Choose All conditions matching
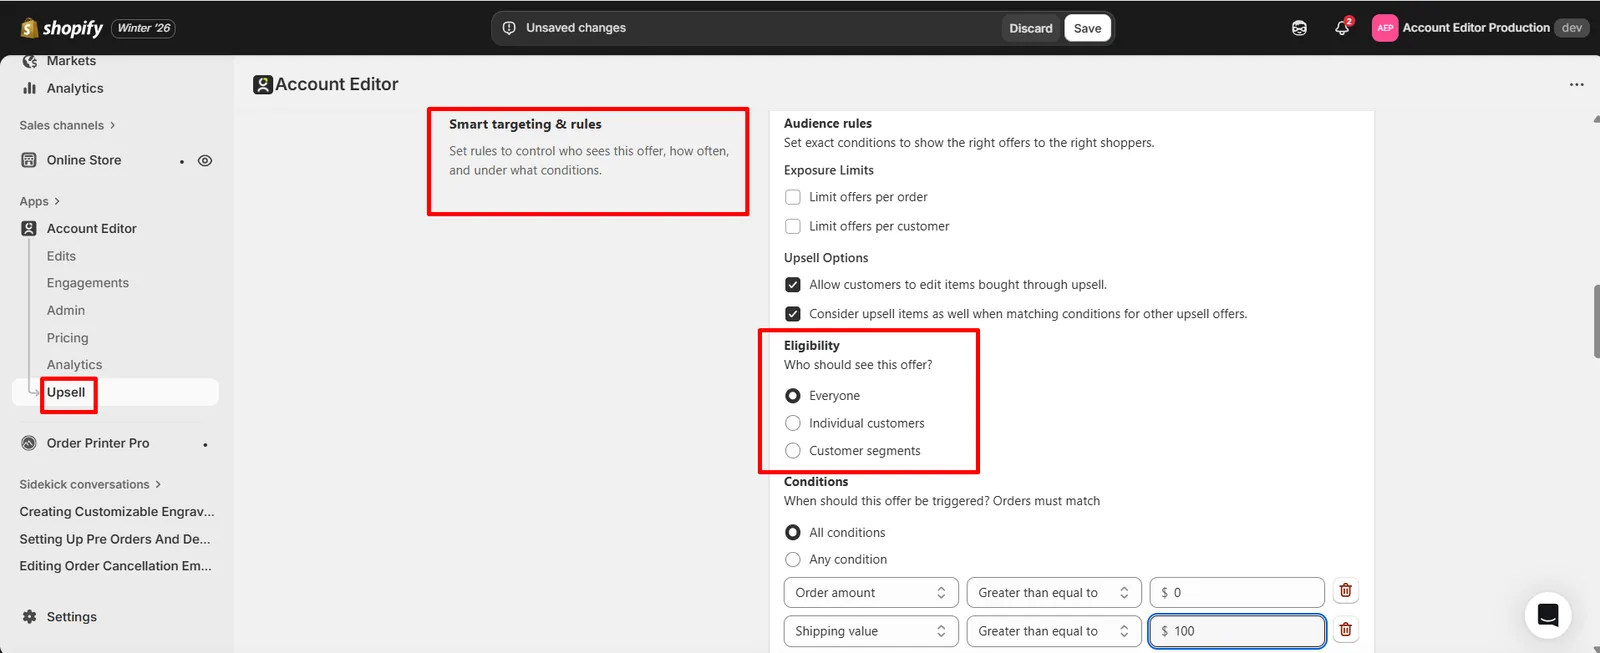Screen dimensions: 1600x653 793,533
